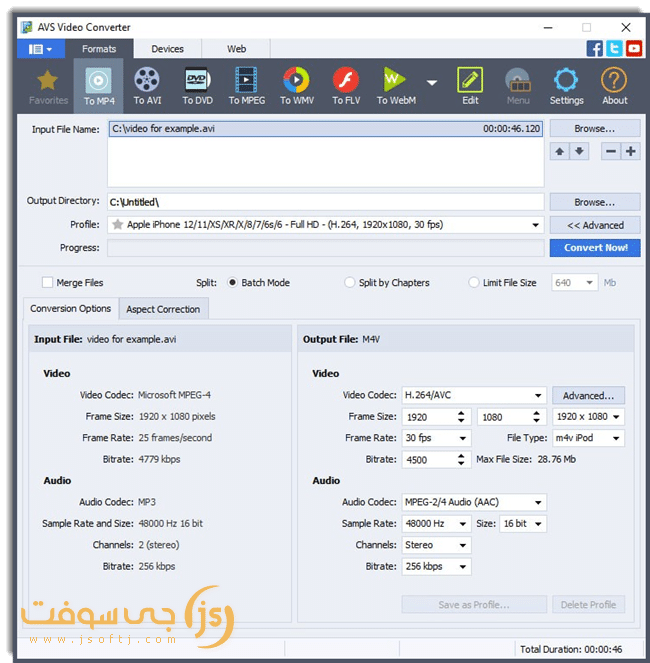Adjust the frame height 1080 stepper
650x663 pixels.
(536, 417)
